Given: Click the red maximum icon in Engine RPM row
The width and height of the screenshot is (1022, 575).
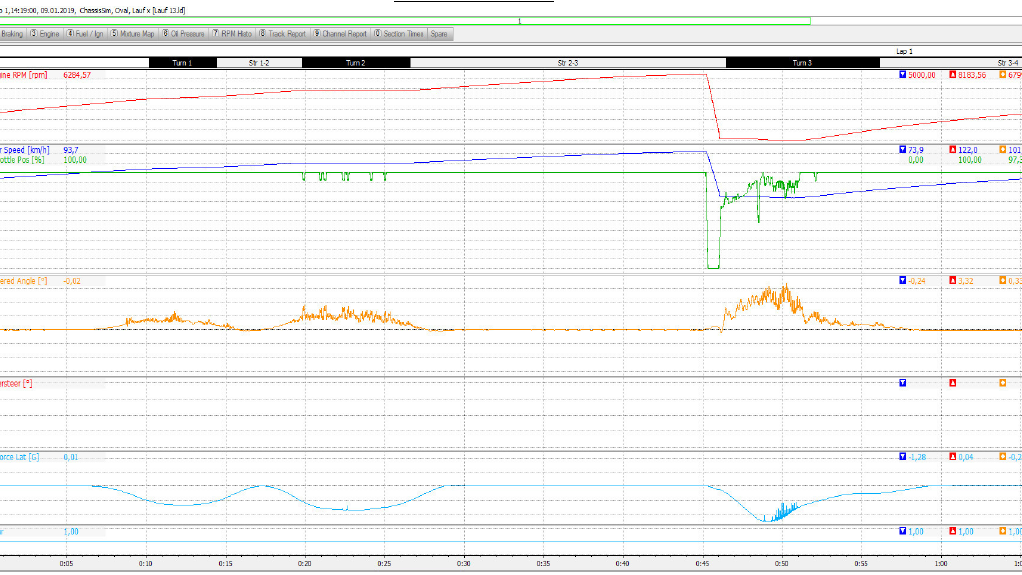Looking at the screenshot, I should pyautogui.click(x=953, y=75).
